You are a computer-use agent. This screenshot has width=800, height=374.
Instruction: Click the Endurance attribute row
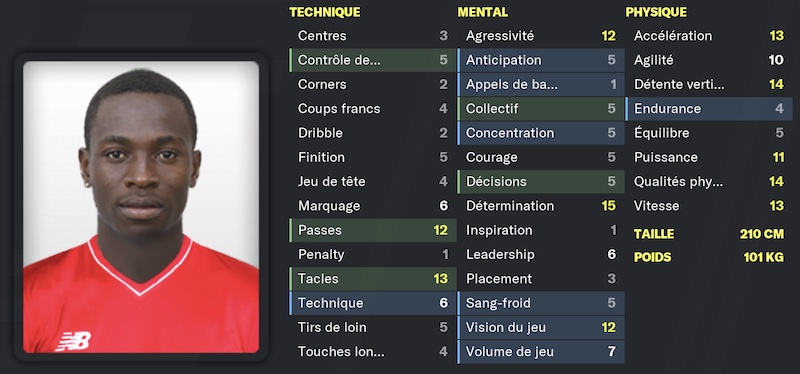709,109
